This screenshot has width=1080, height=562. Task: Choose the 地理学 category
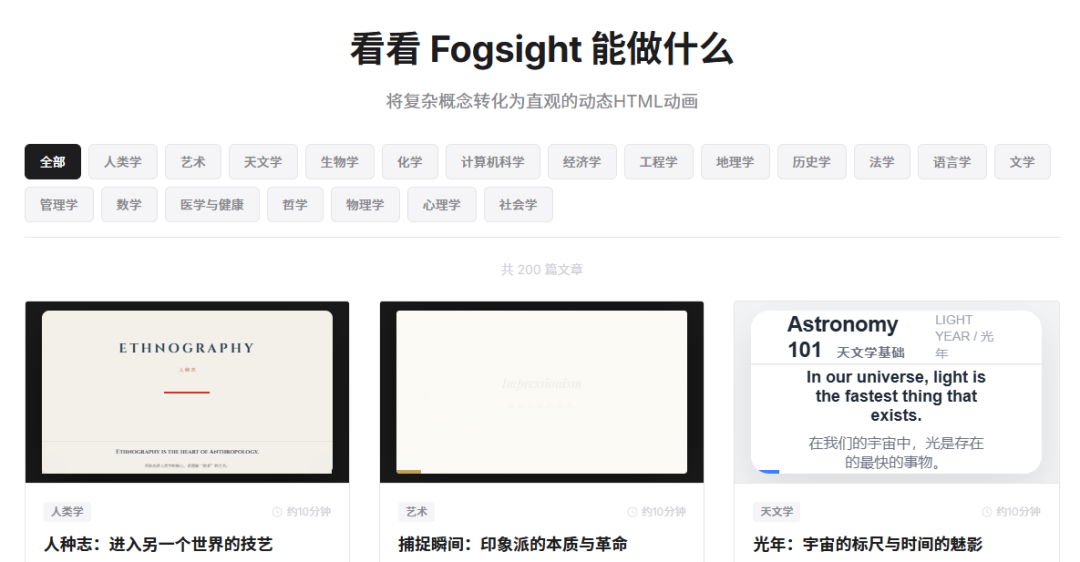click(x=735, y=162)
